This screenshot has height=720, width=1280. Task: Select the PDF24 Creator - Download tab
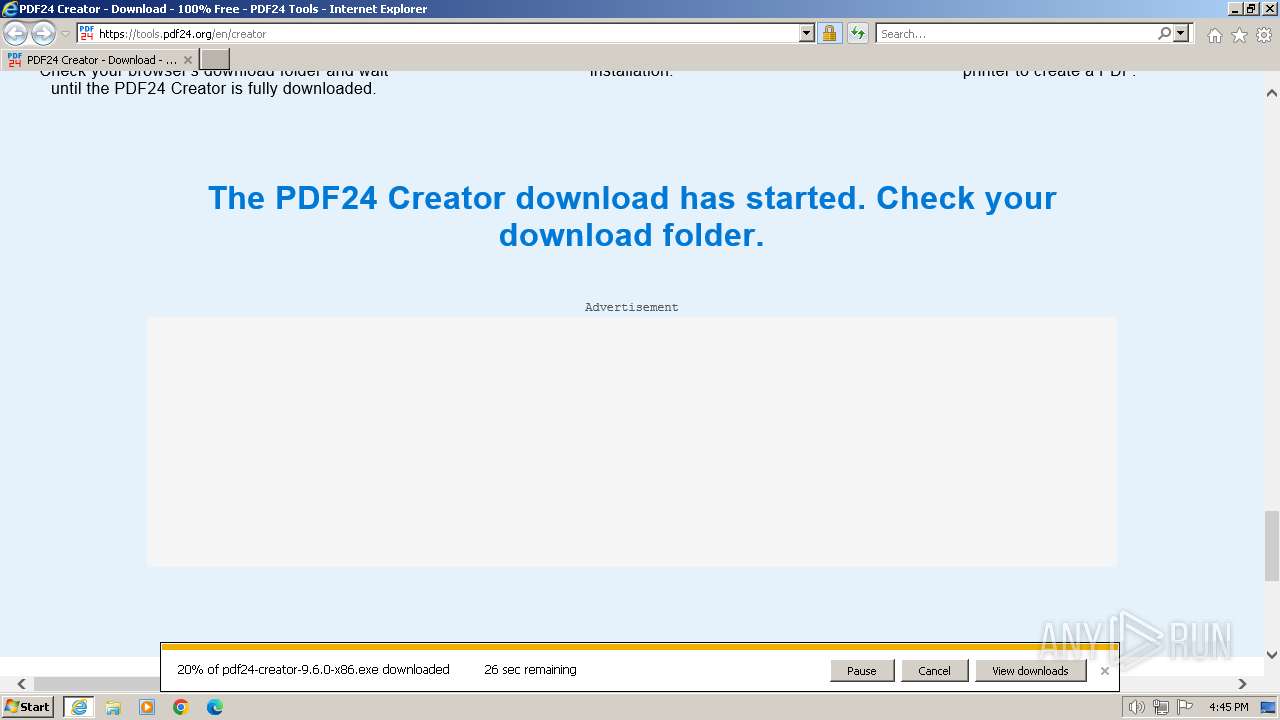click(100, 60)
